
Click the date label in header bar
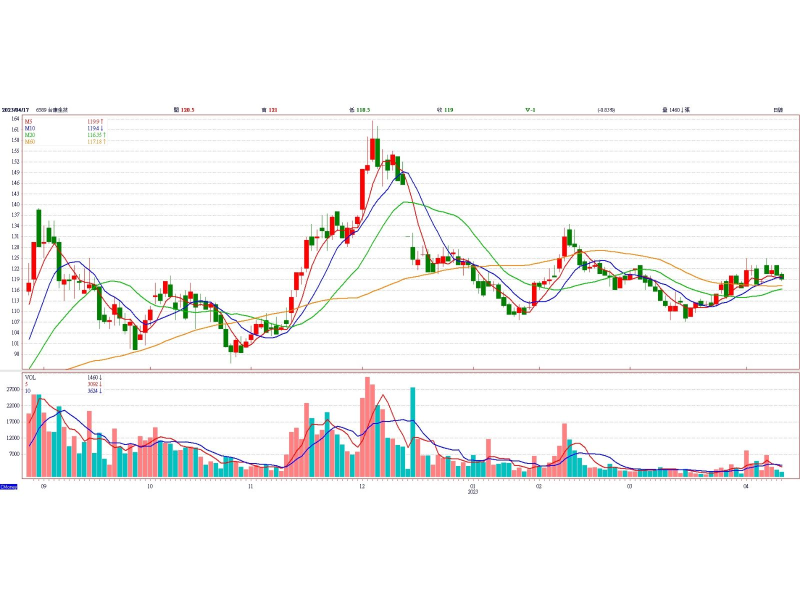point(14,109)
